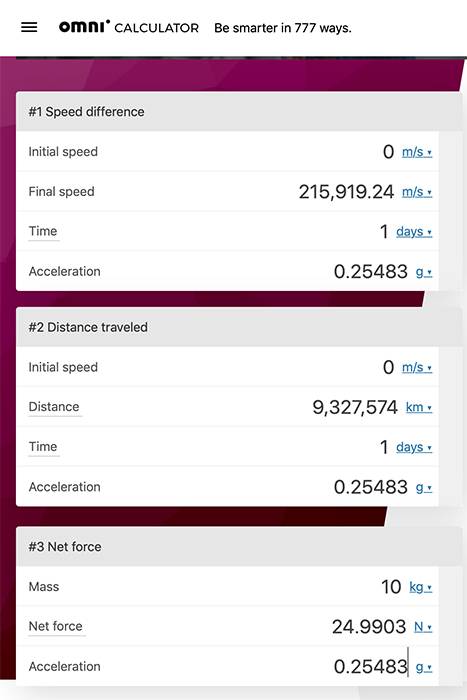
Task: Edit the Mass value 10
Action: click(391, 587)
